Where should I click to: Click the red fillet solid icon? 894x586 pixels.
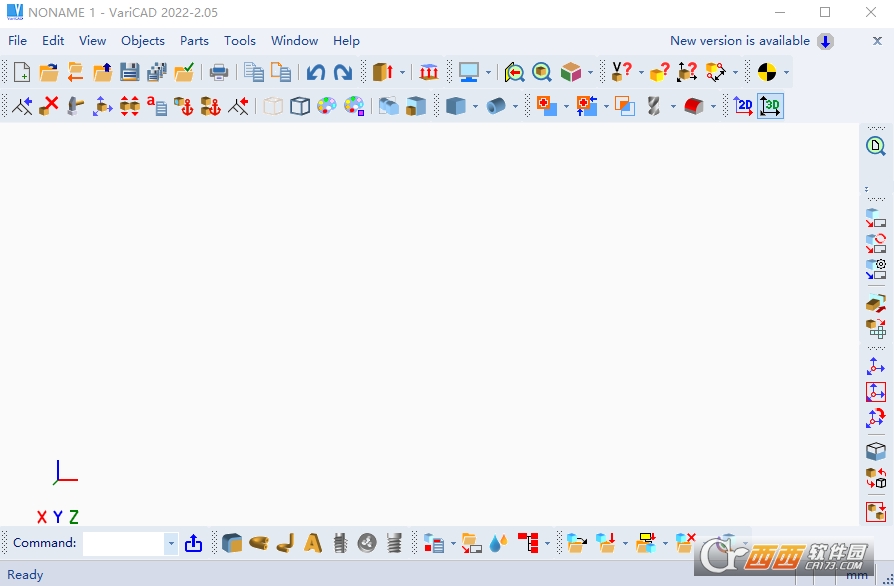point(693,106)
